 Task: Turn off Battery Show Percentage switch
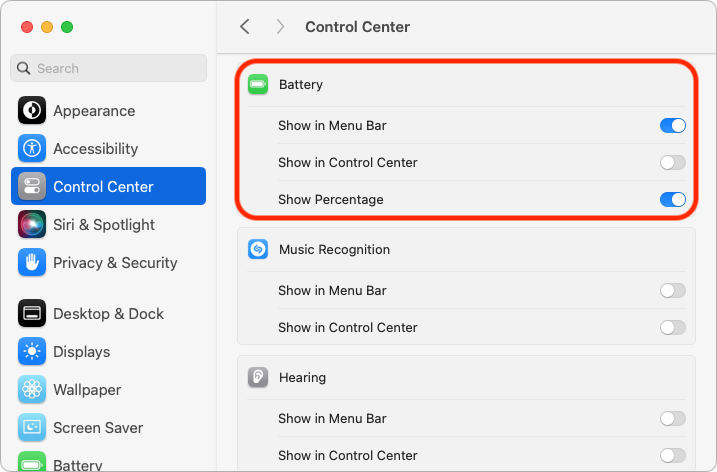click(x=673, y=200)
